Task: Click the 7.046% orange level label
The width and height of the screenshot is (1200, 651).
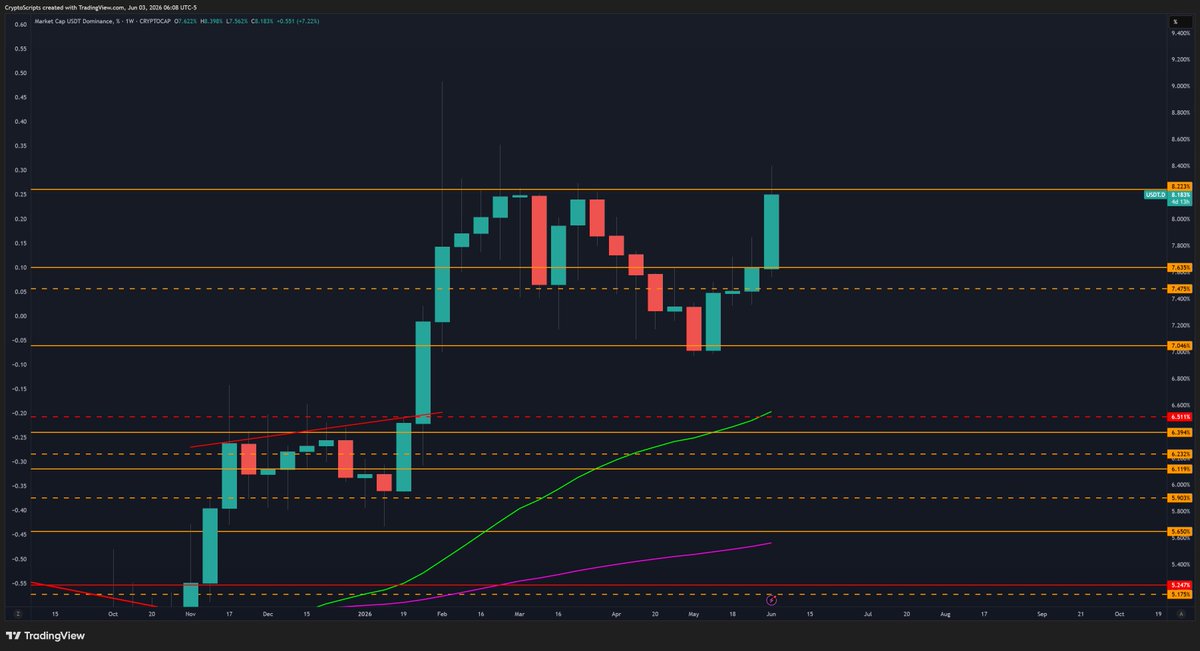Action: 1178,345
